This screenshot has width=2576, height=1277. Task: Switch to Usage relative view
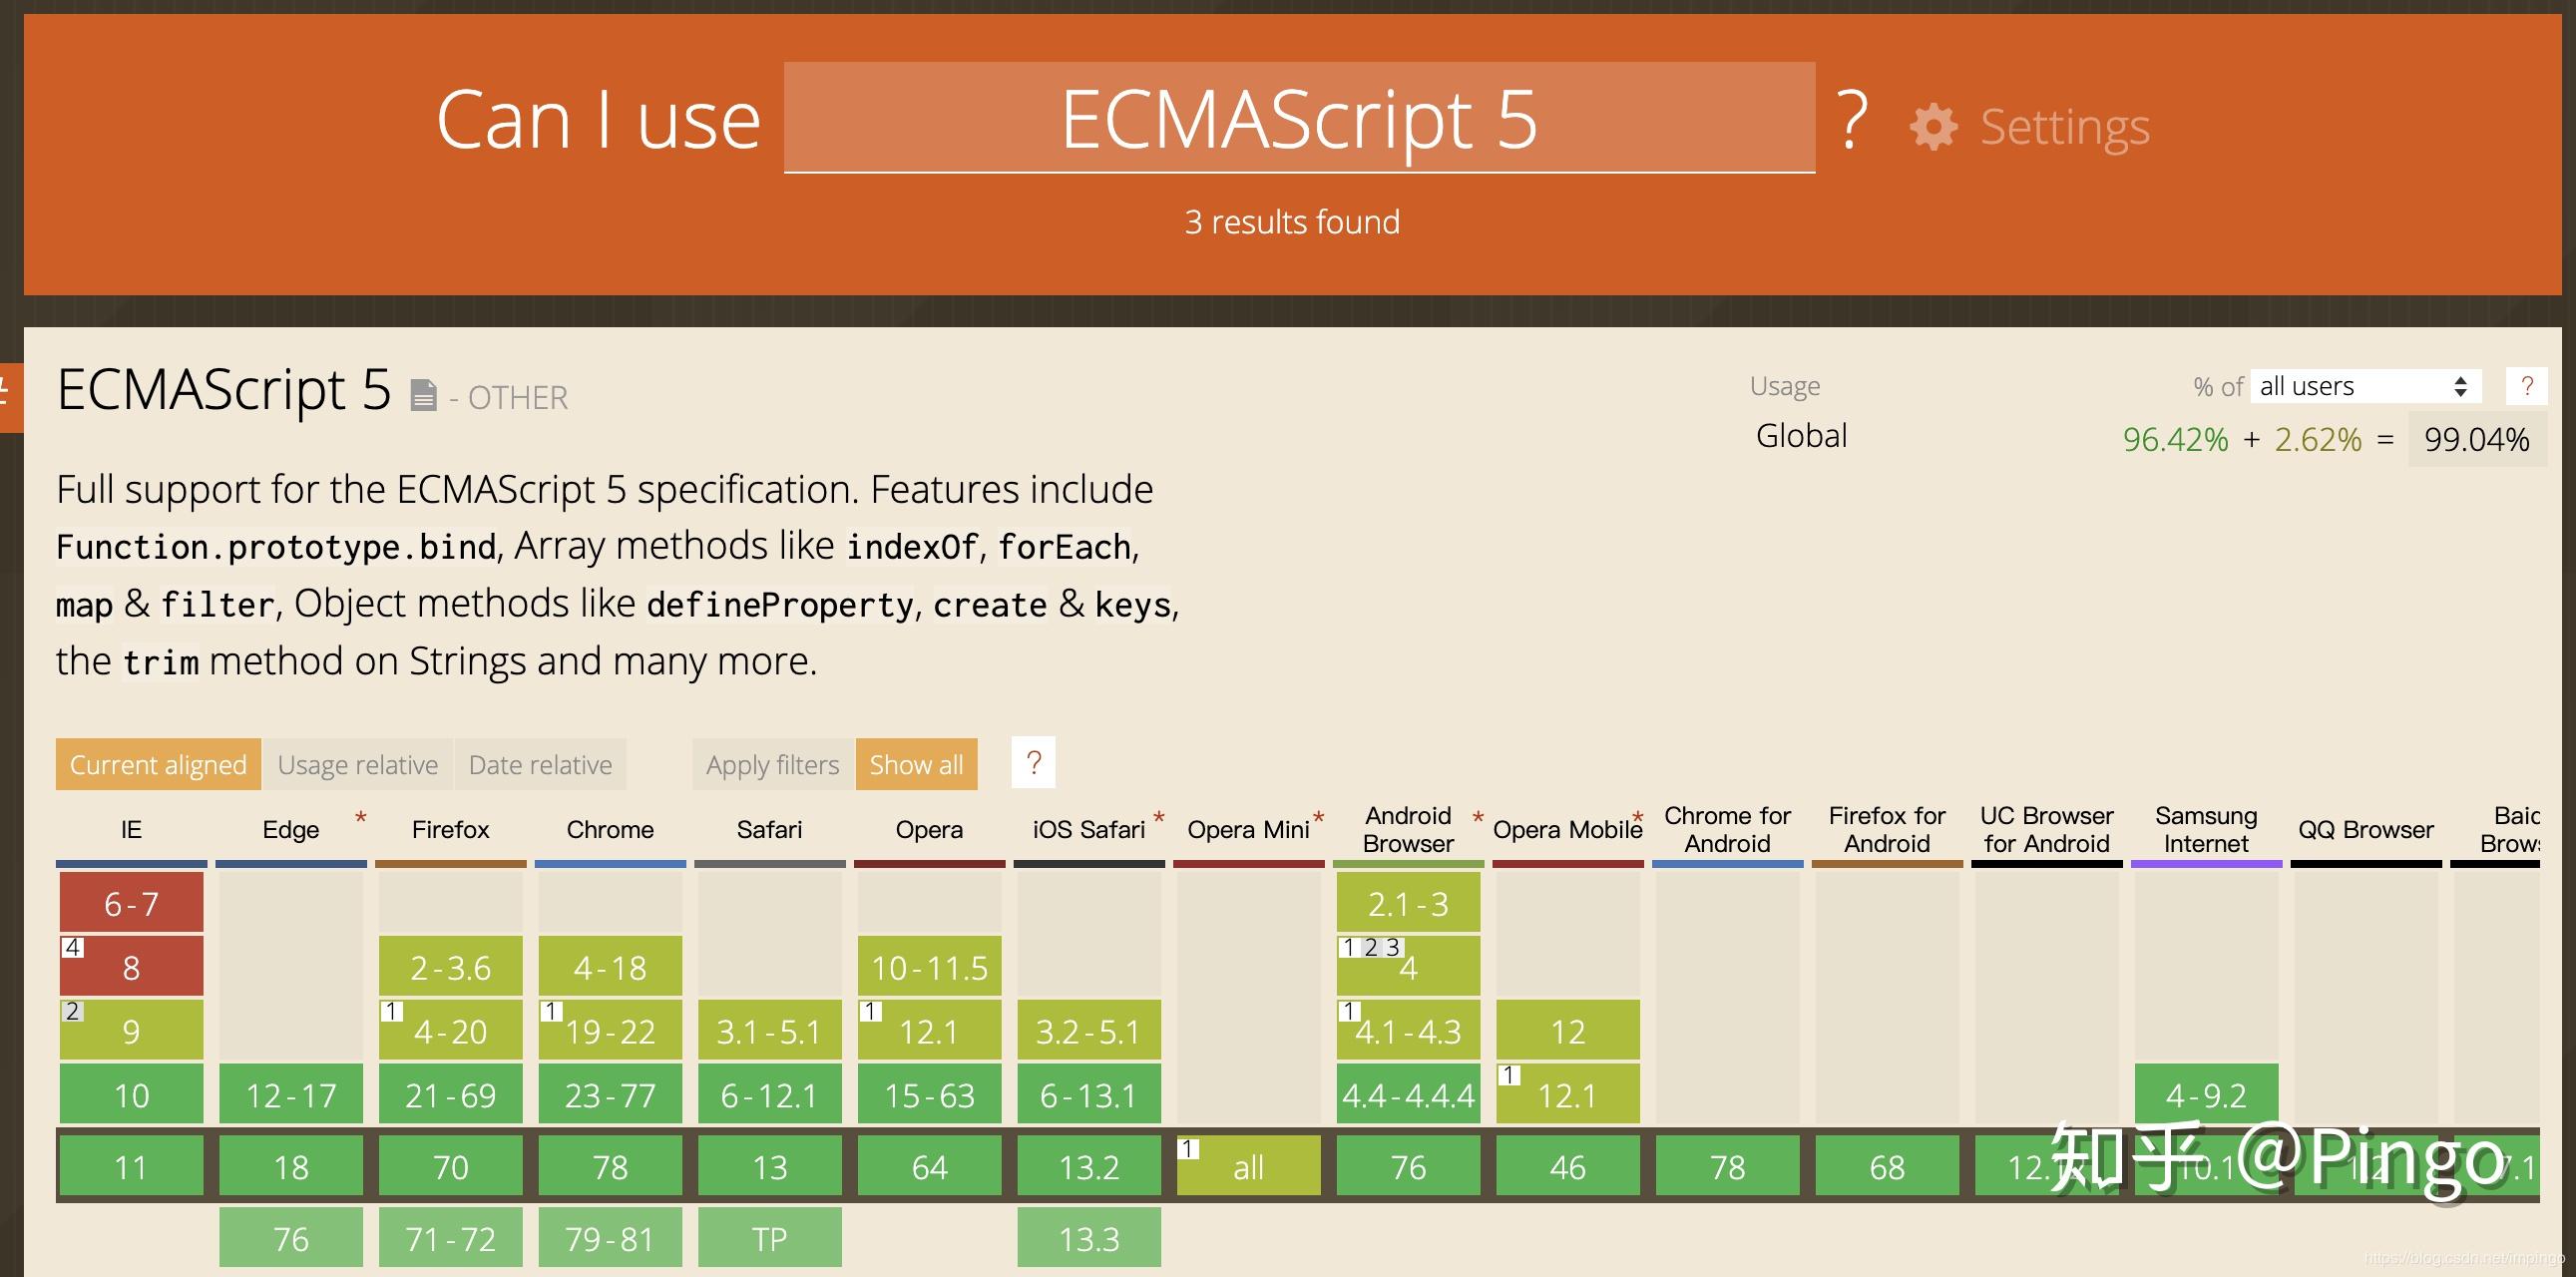coord(357,765)
